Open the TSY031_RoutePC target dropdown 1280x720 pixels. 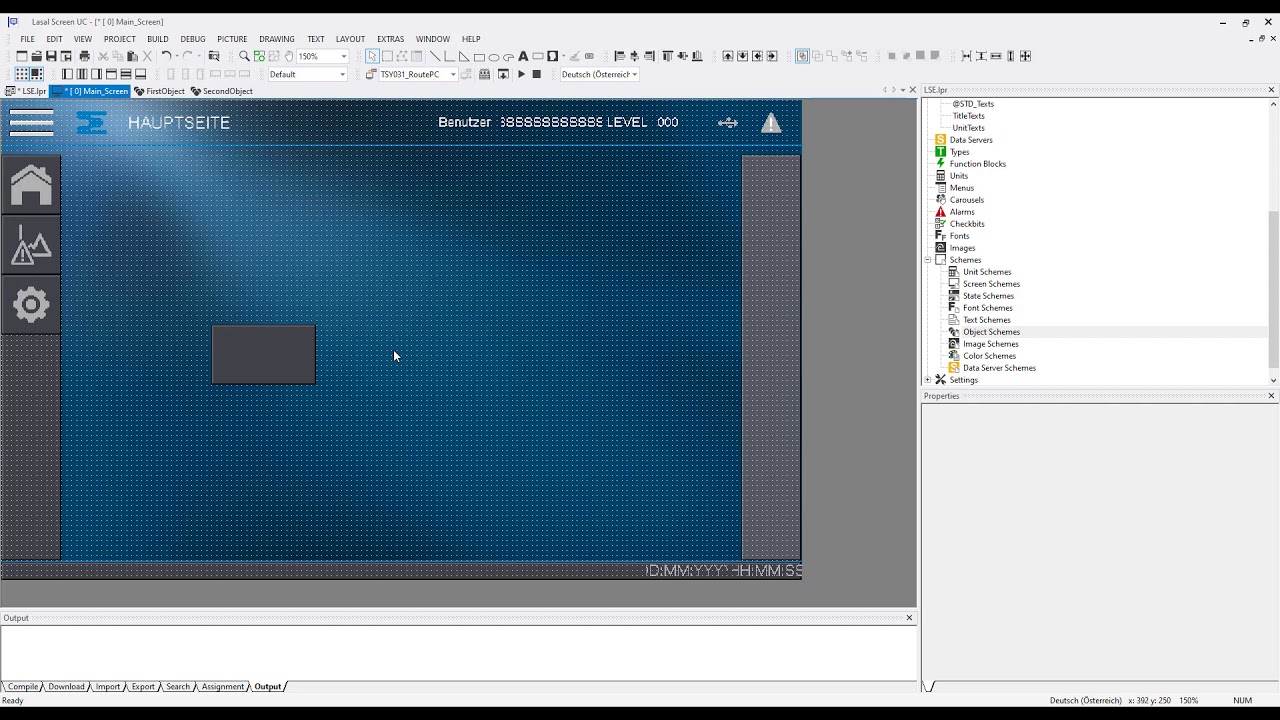452,74
